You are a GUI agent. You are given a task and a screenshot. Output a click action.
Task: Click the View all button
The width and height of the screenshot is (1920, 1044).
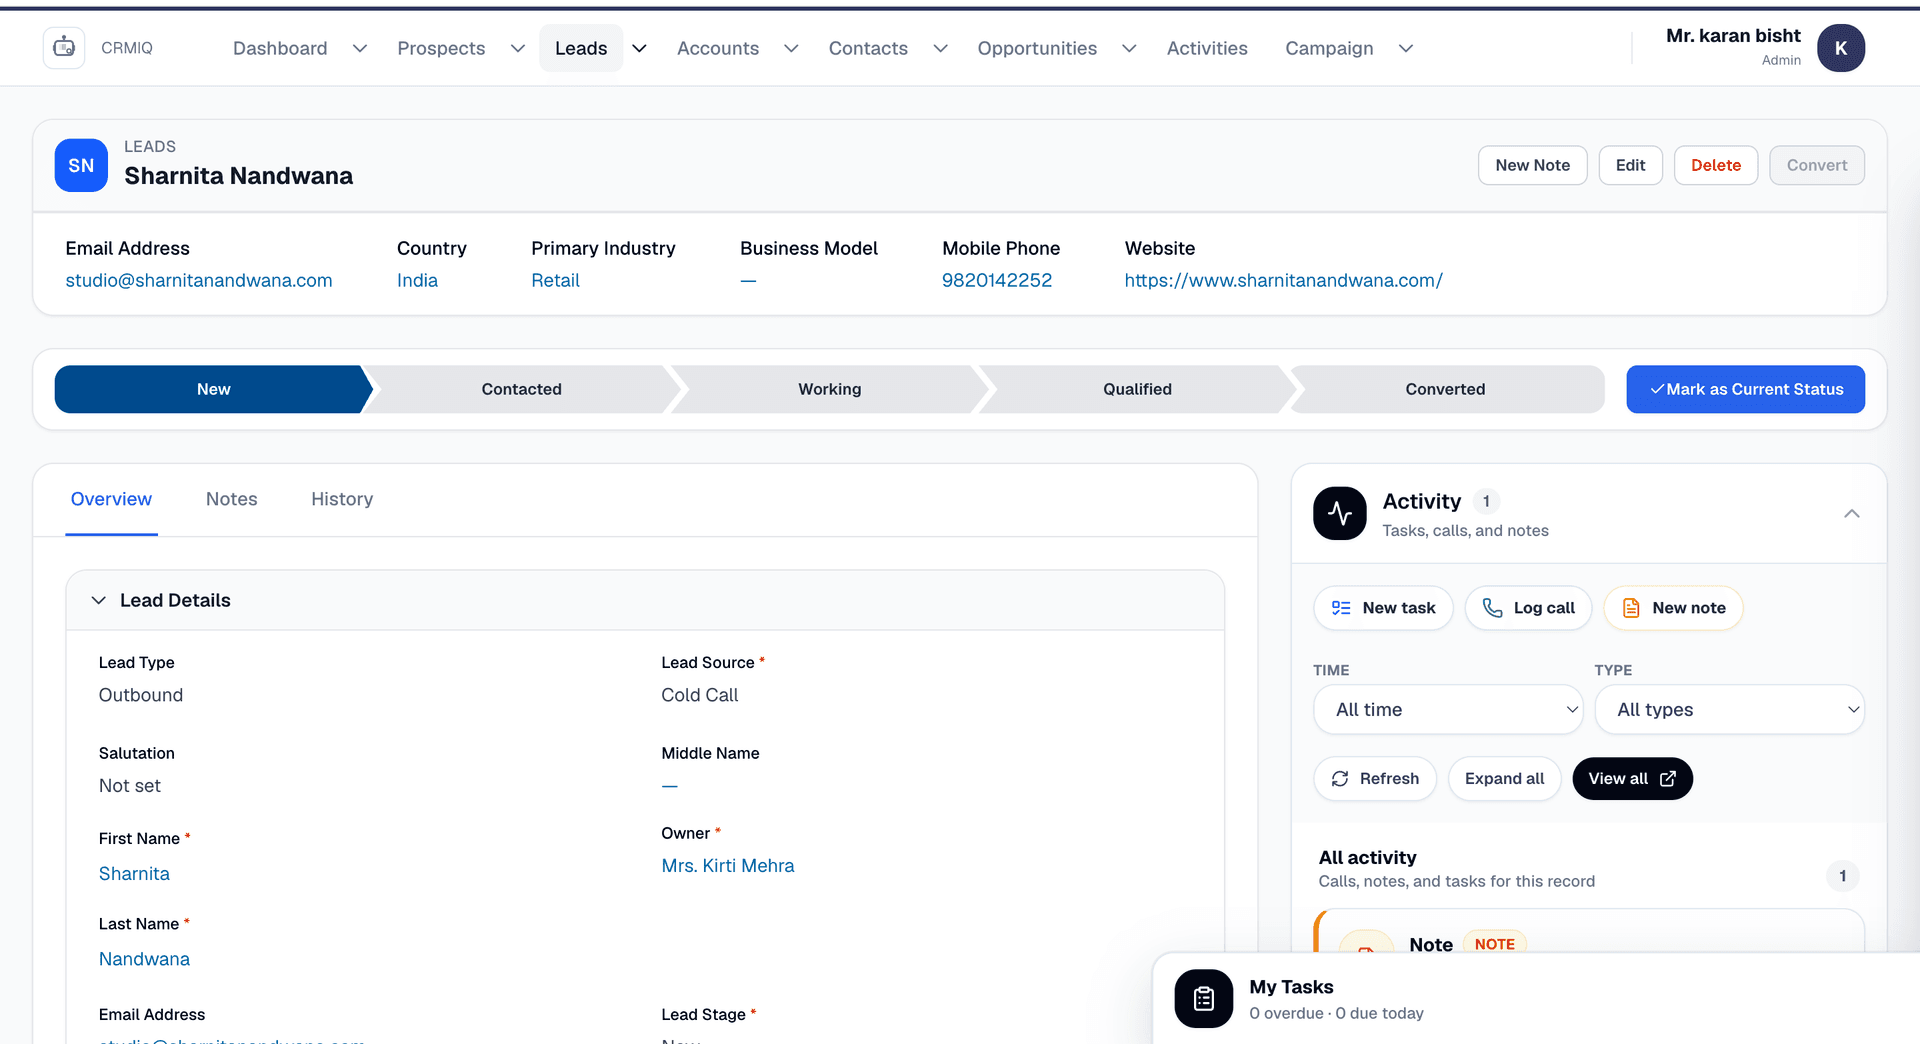click(1632, 779)
